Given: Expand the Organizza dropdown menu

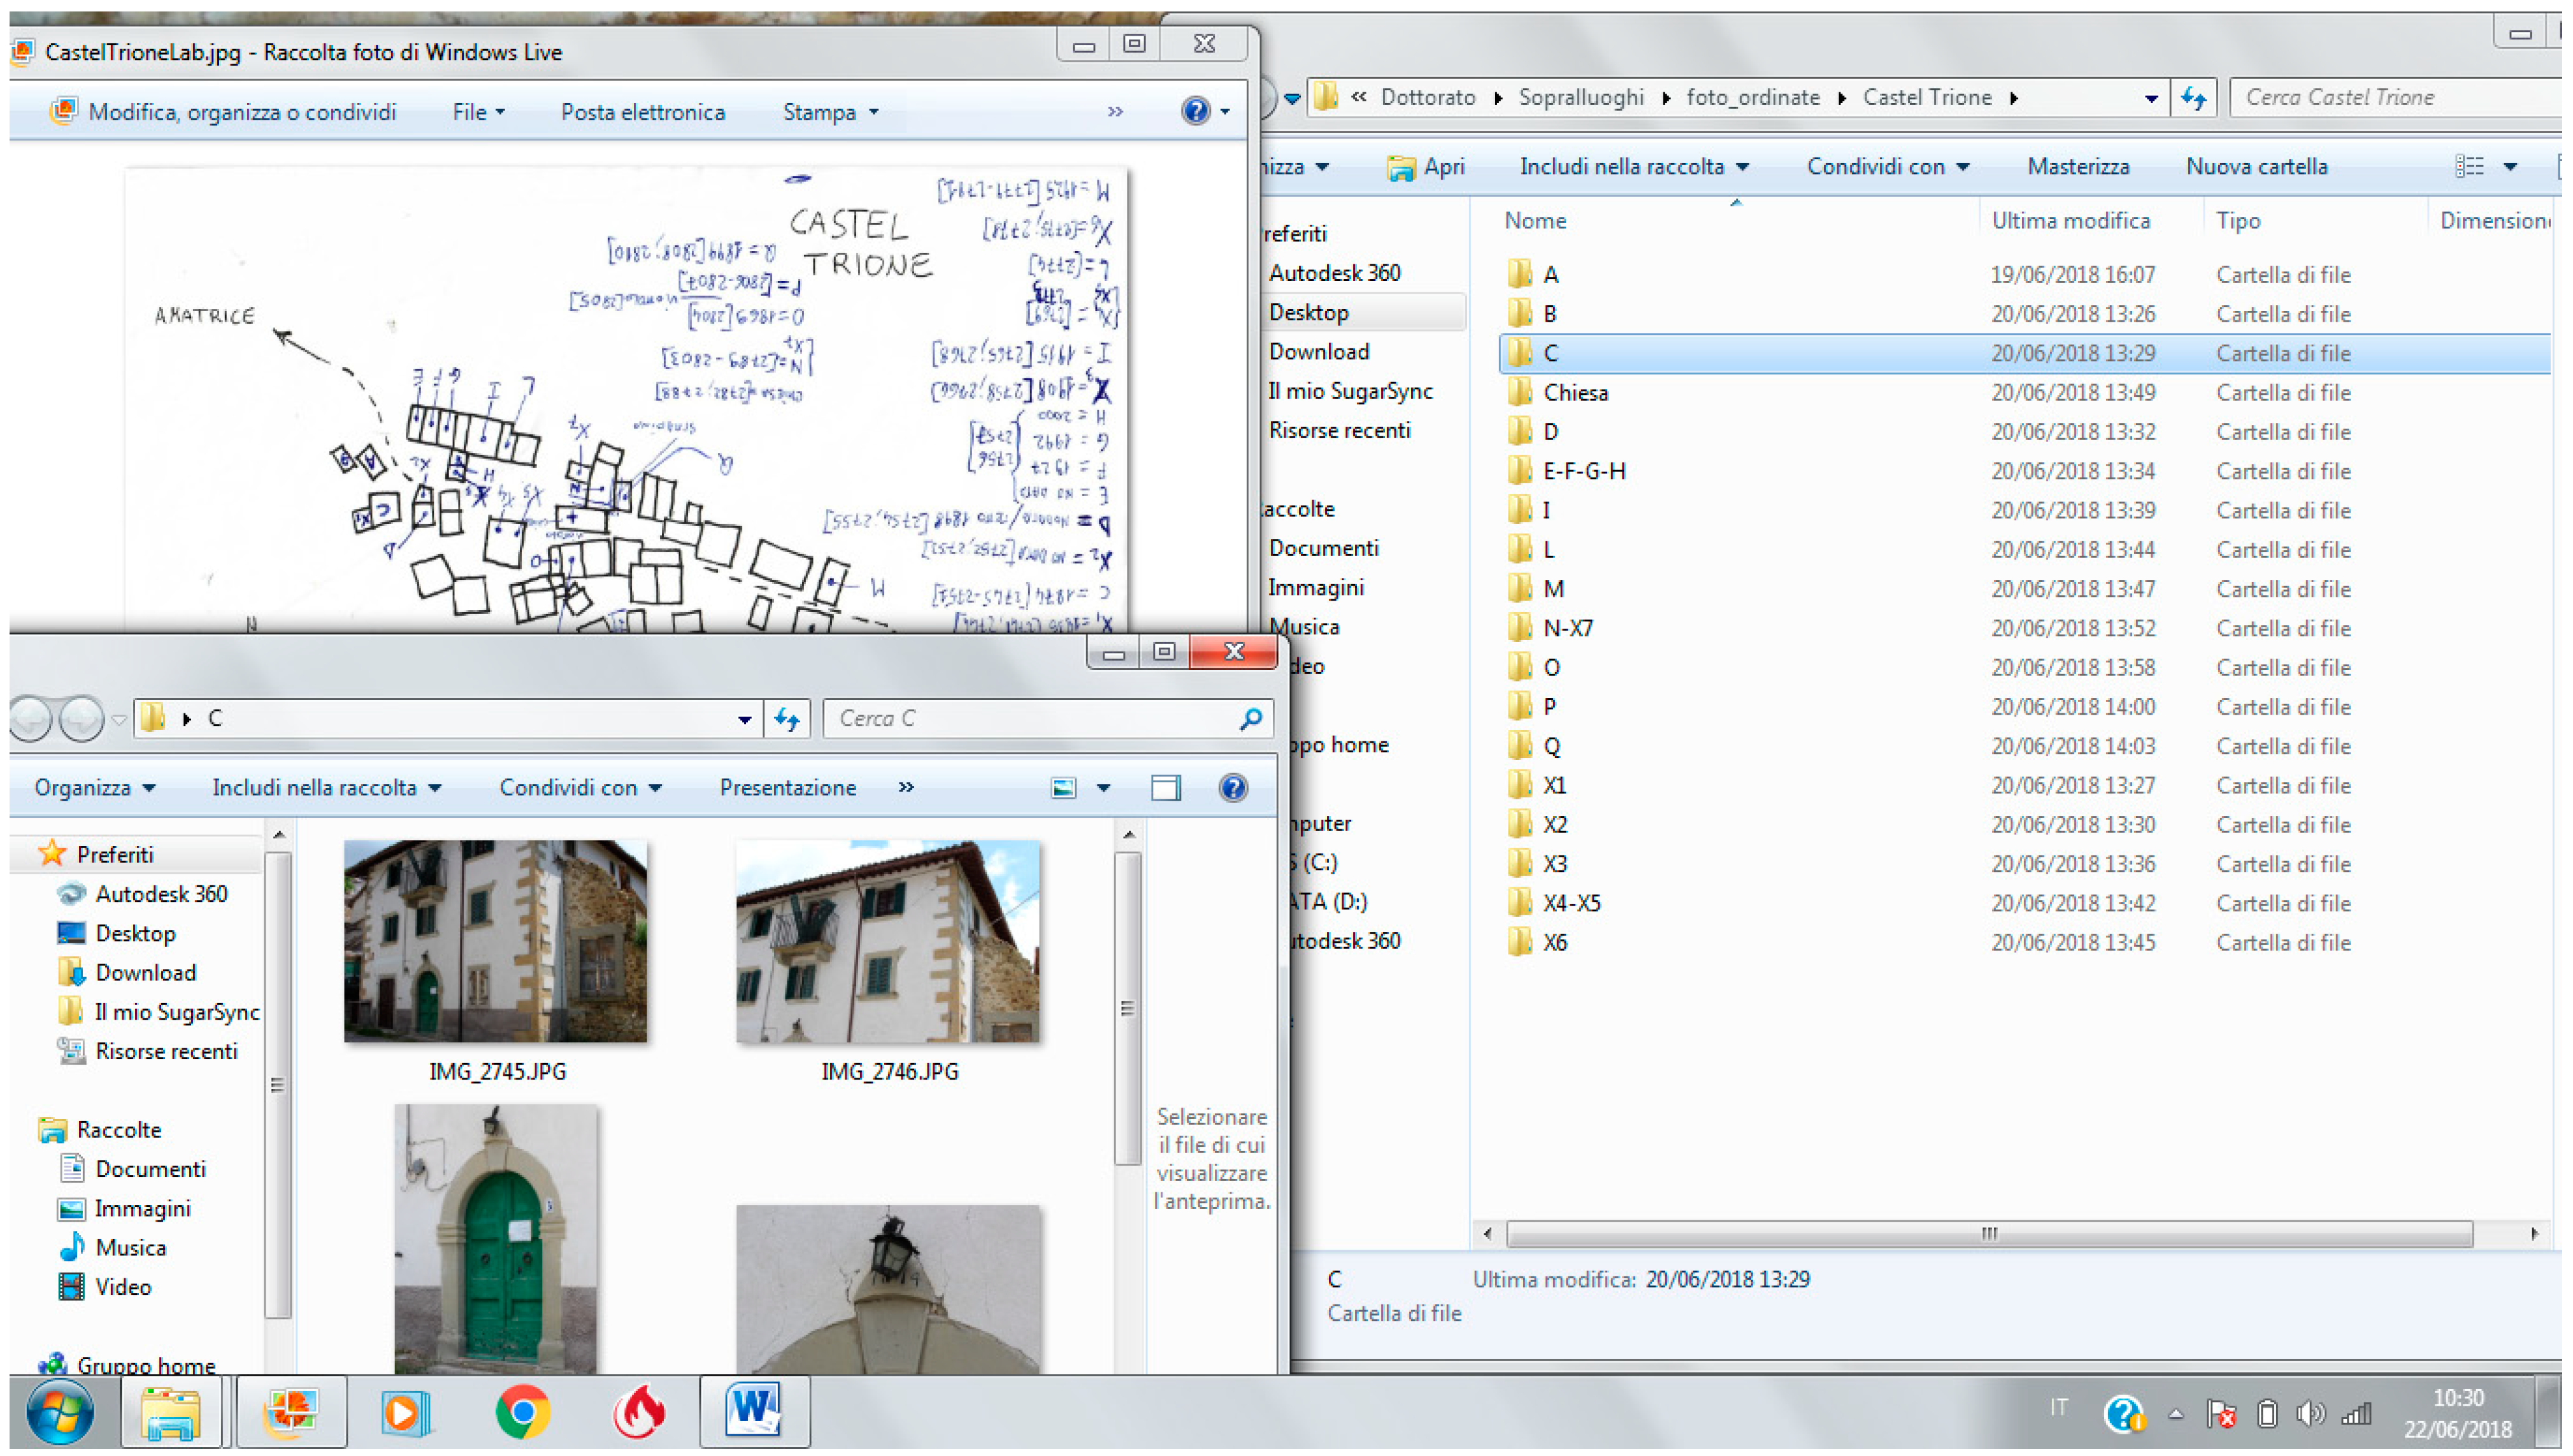Looking at the screenshot, I should click(95, 788).
